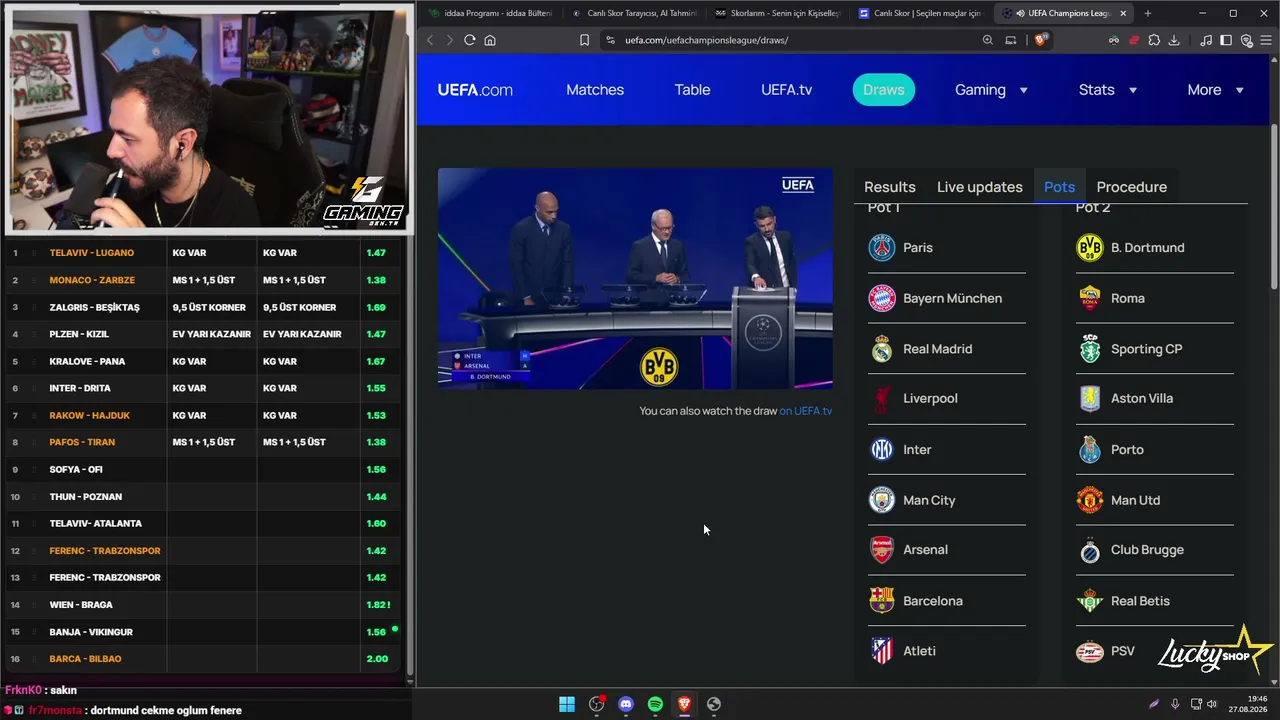
Task: Open the browser extensions puzzle icon
Action: coord(1154,40)
